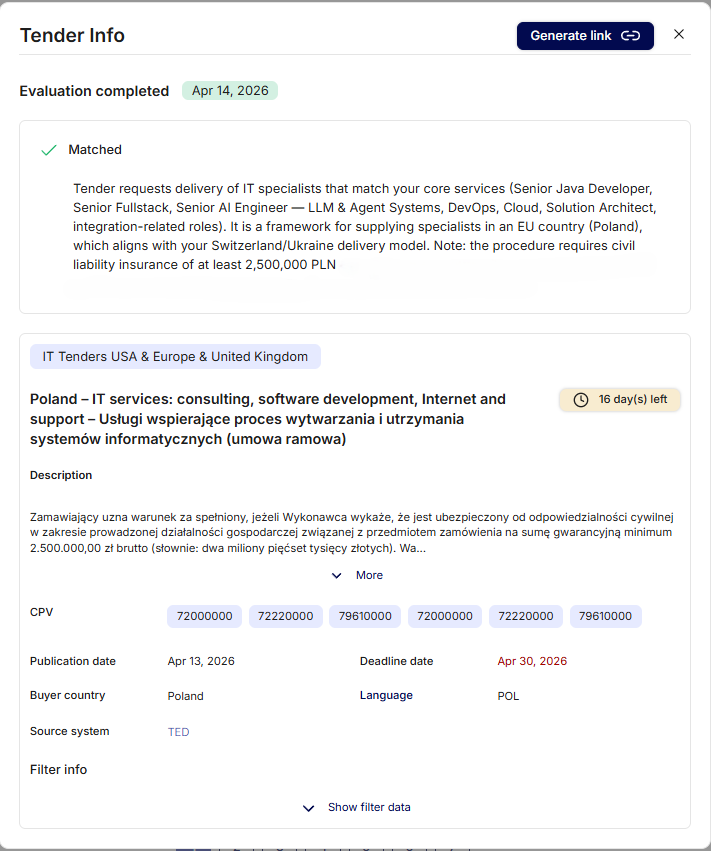Viewport: 711px width, 851px height.
Task: Click the Apr 14, 2026 evaluation badge
Action: [230, 91]
